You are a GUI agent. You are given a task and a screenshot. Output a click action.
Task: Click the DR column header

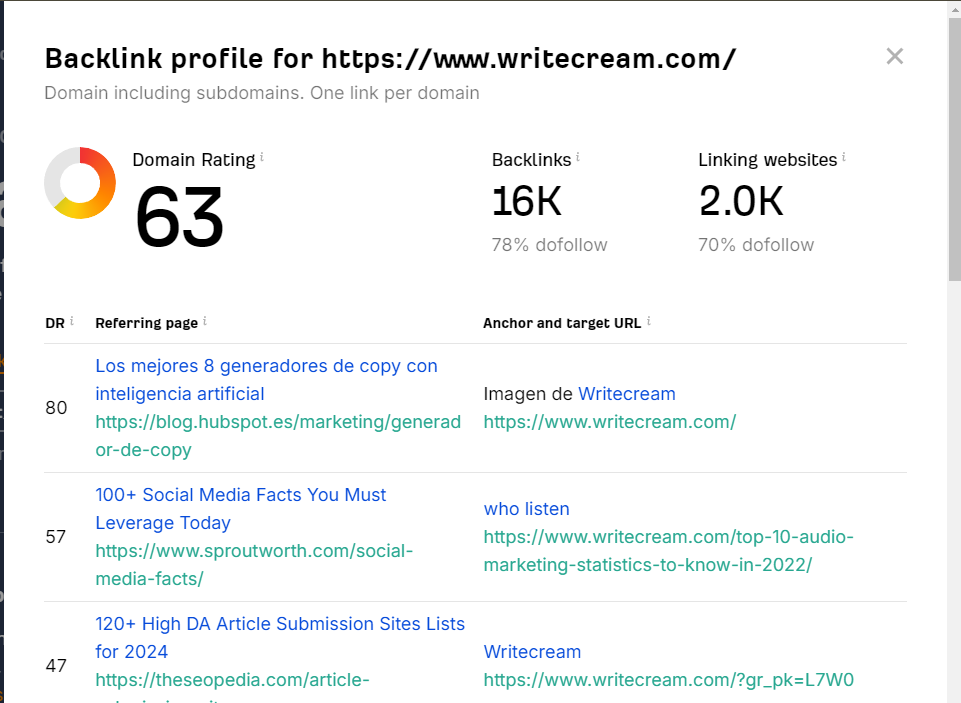[x=55, y=323]
